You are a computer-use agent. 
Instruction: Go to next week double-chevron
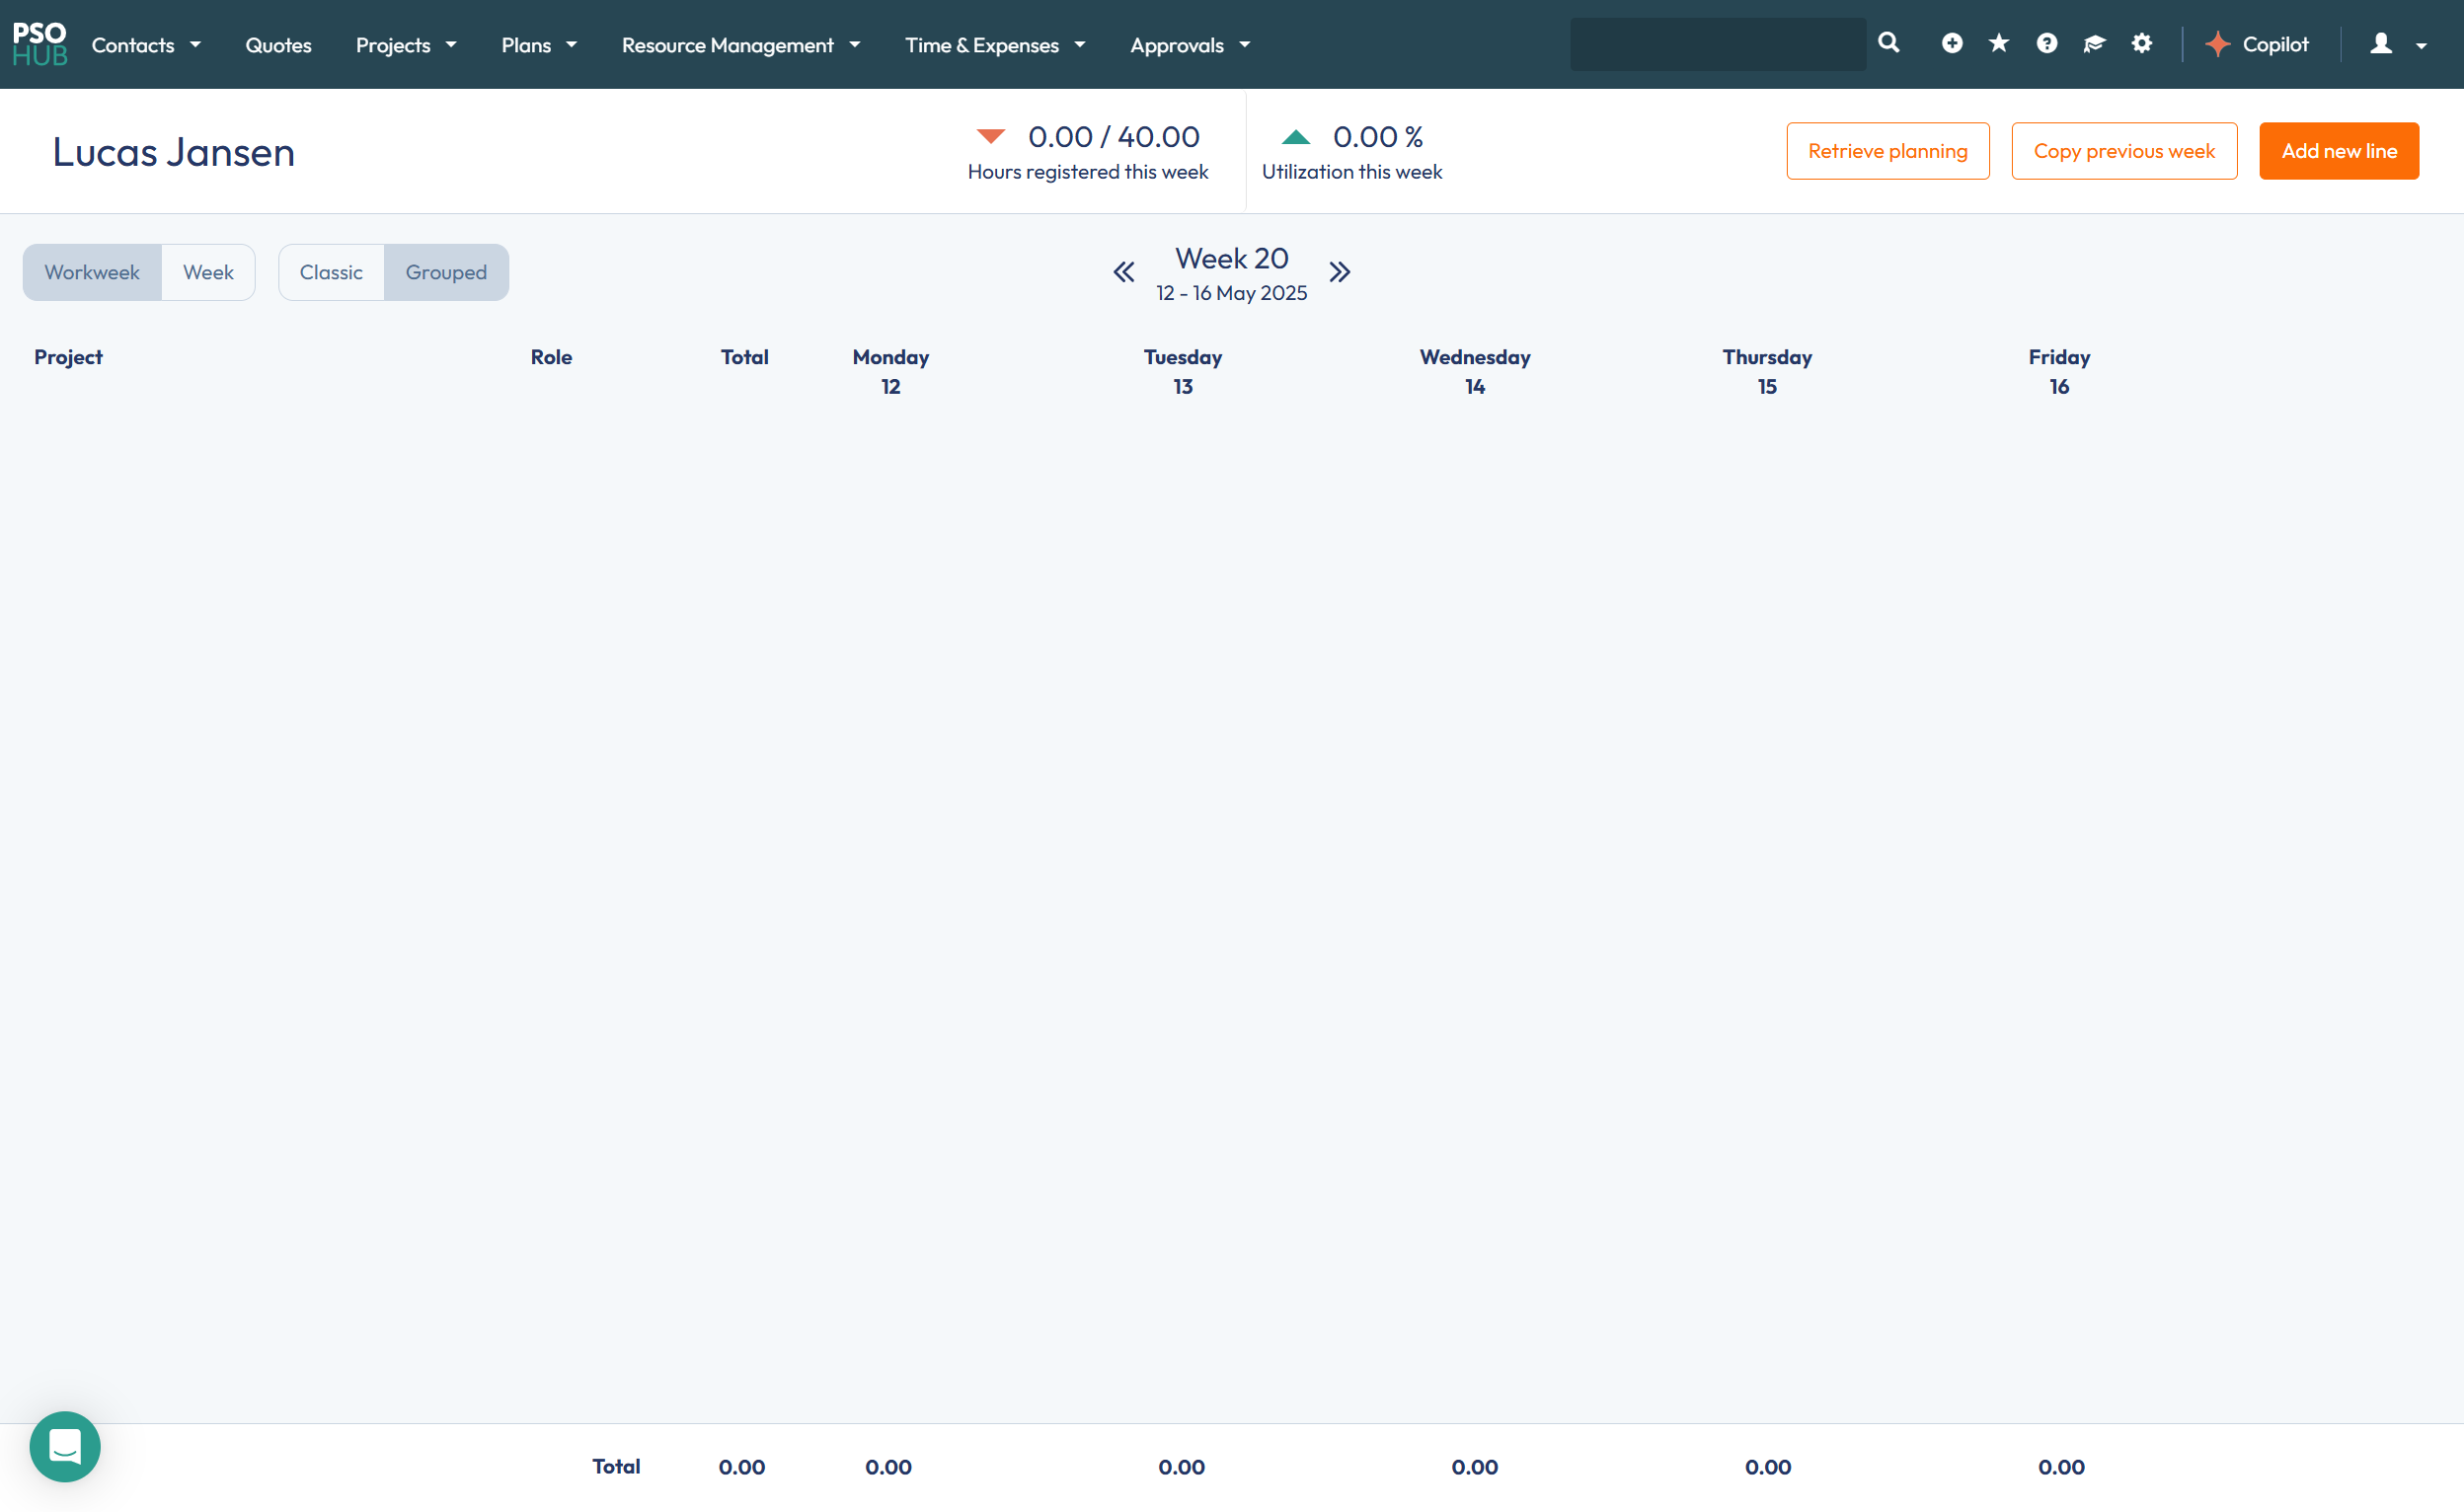point(1340,272)
